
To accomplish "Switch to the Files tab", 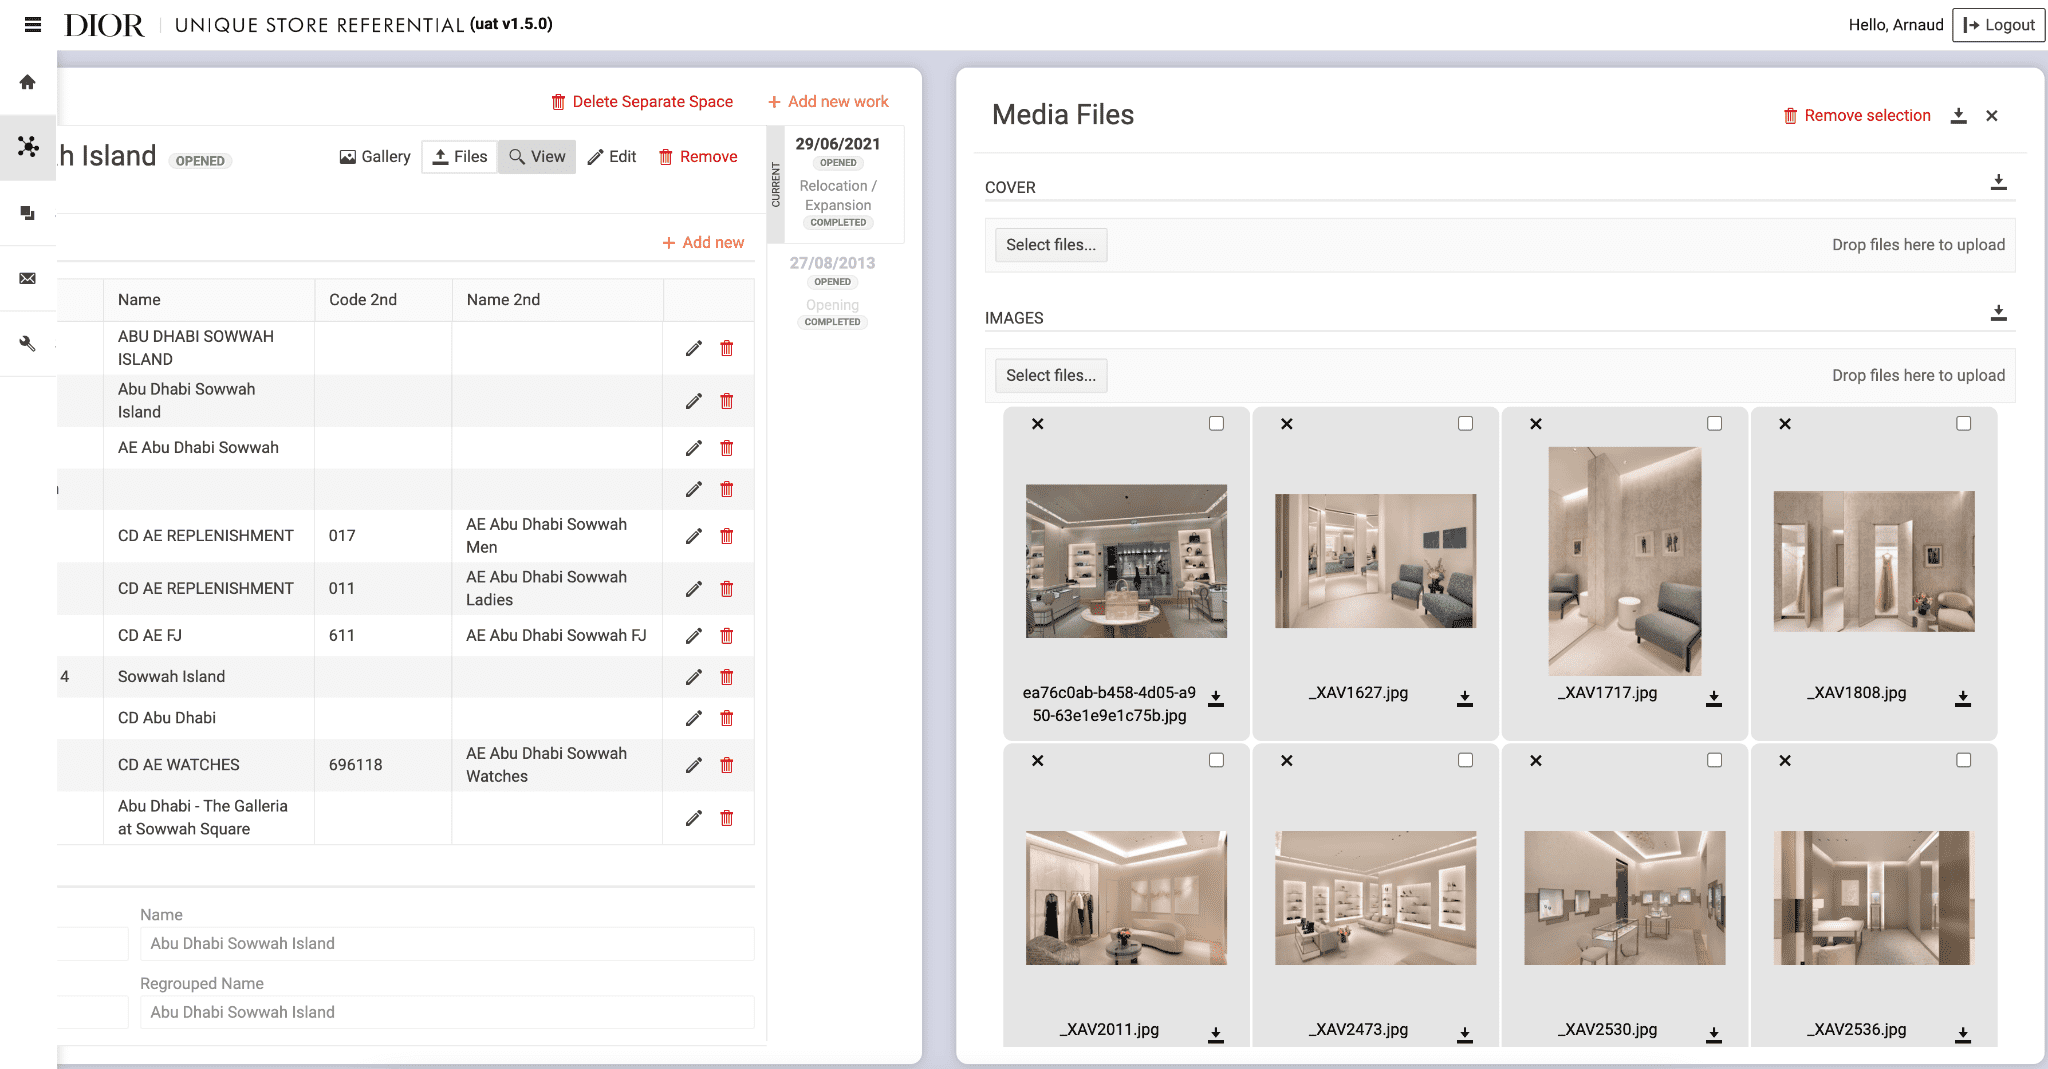I will point(460,157).
